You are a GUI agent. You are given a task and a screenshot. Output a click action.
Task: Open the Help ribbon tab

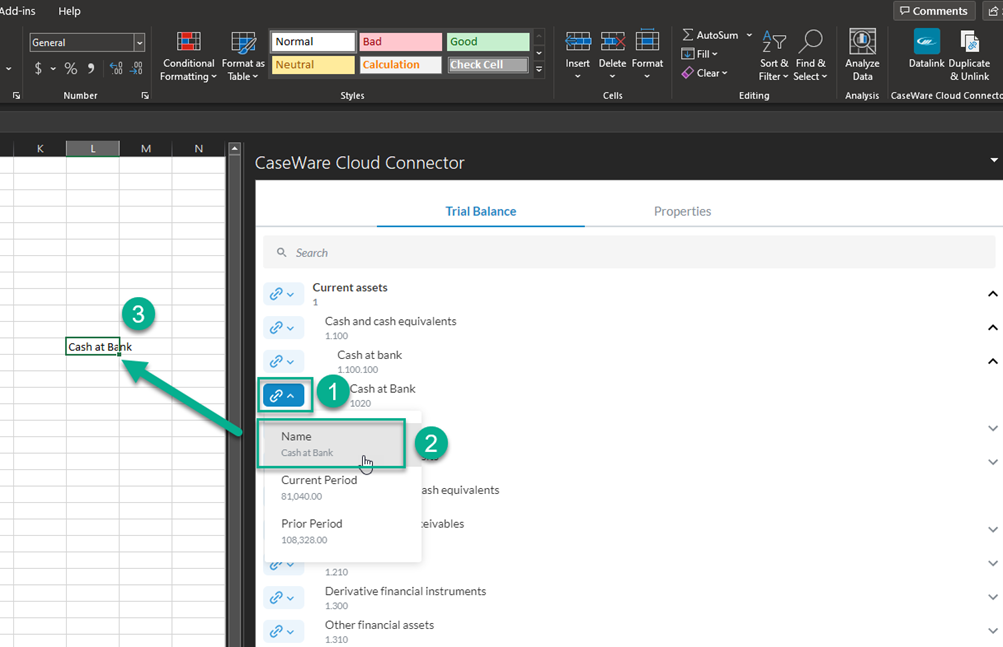click(69, 11)
